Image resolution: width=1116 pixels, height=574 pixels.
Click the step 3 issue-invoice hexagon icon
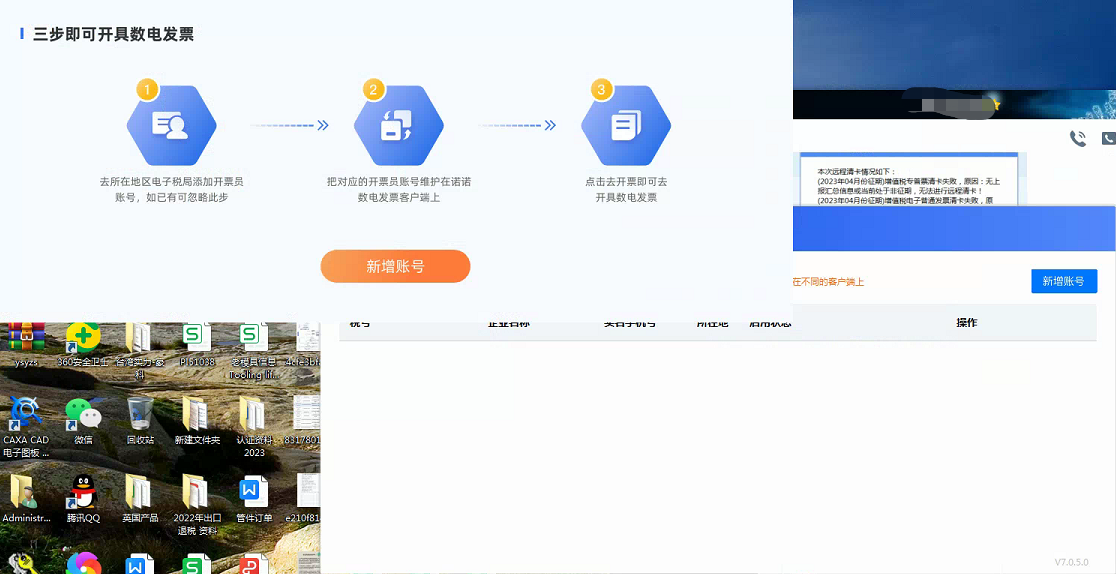point(626,126)
